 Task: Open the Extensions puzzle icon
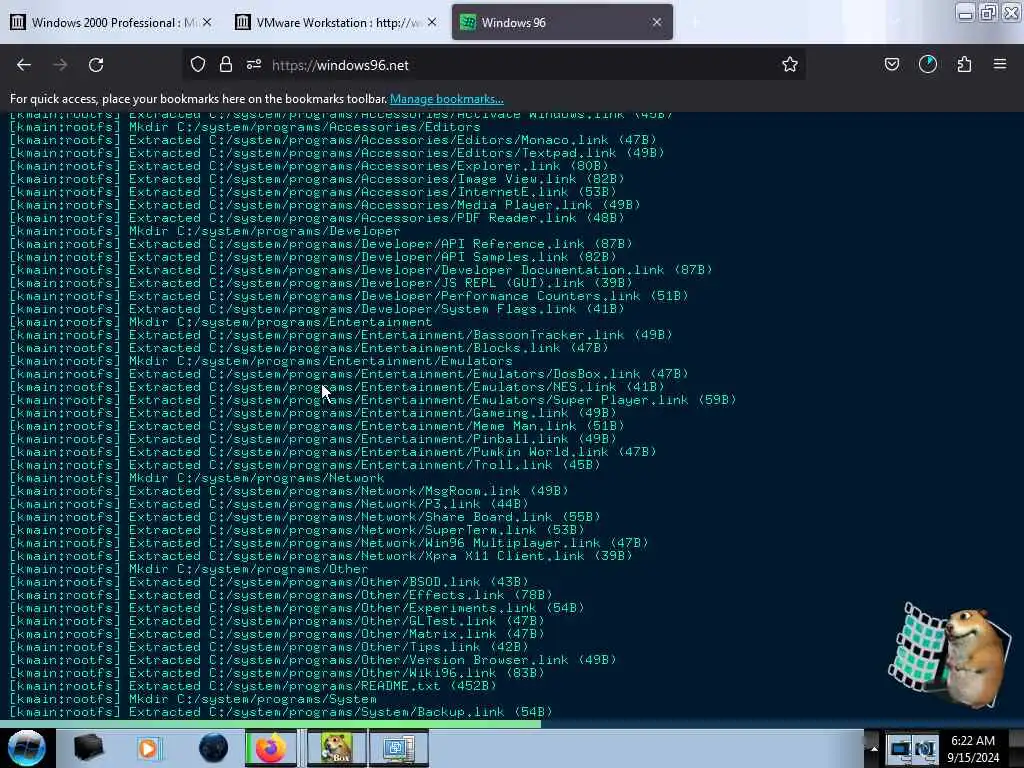click(964, 65)
